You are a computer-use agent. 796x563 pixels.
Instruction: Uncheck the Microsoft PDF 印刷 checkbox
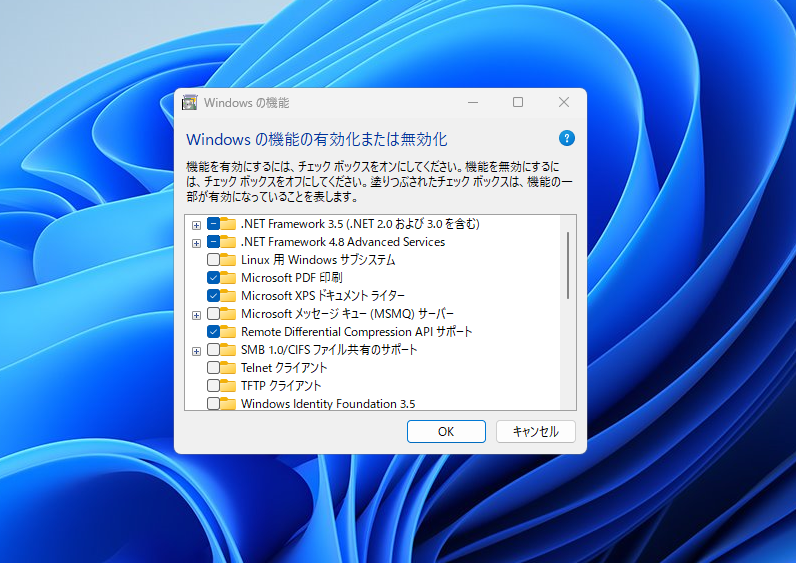213,278
